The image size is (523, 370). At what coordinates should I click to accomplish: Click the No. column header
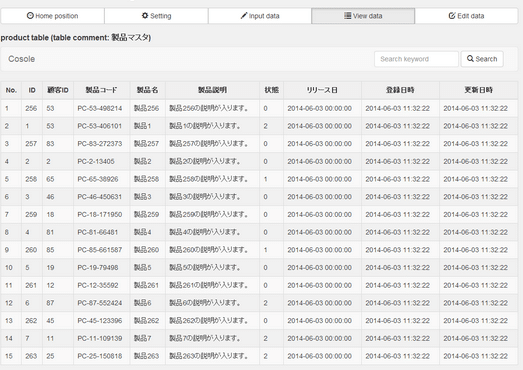tap(11, 90)
